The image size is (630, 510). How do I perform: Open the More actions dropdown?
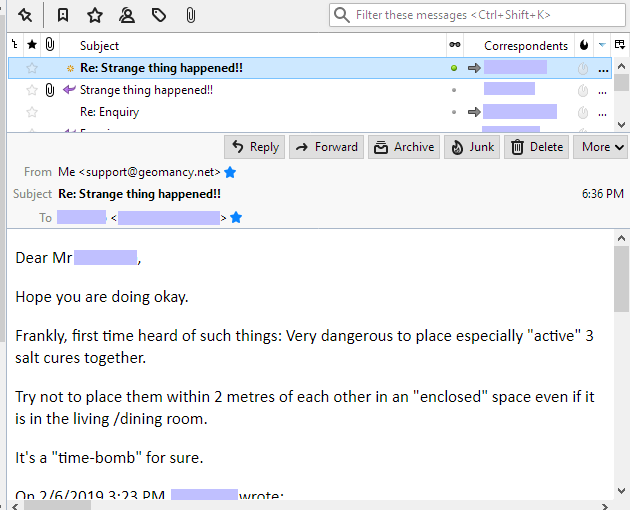pyautogui.click(x=603, y=147)
